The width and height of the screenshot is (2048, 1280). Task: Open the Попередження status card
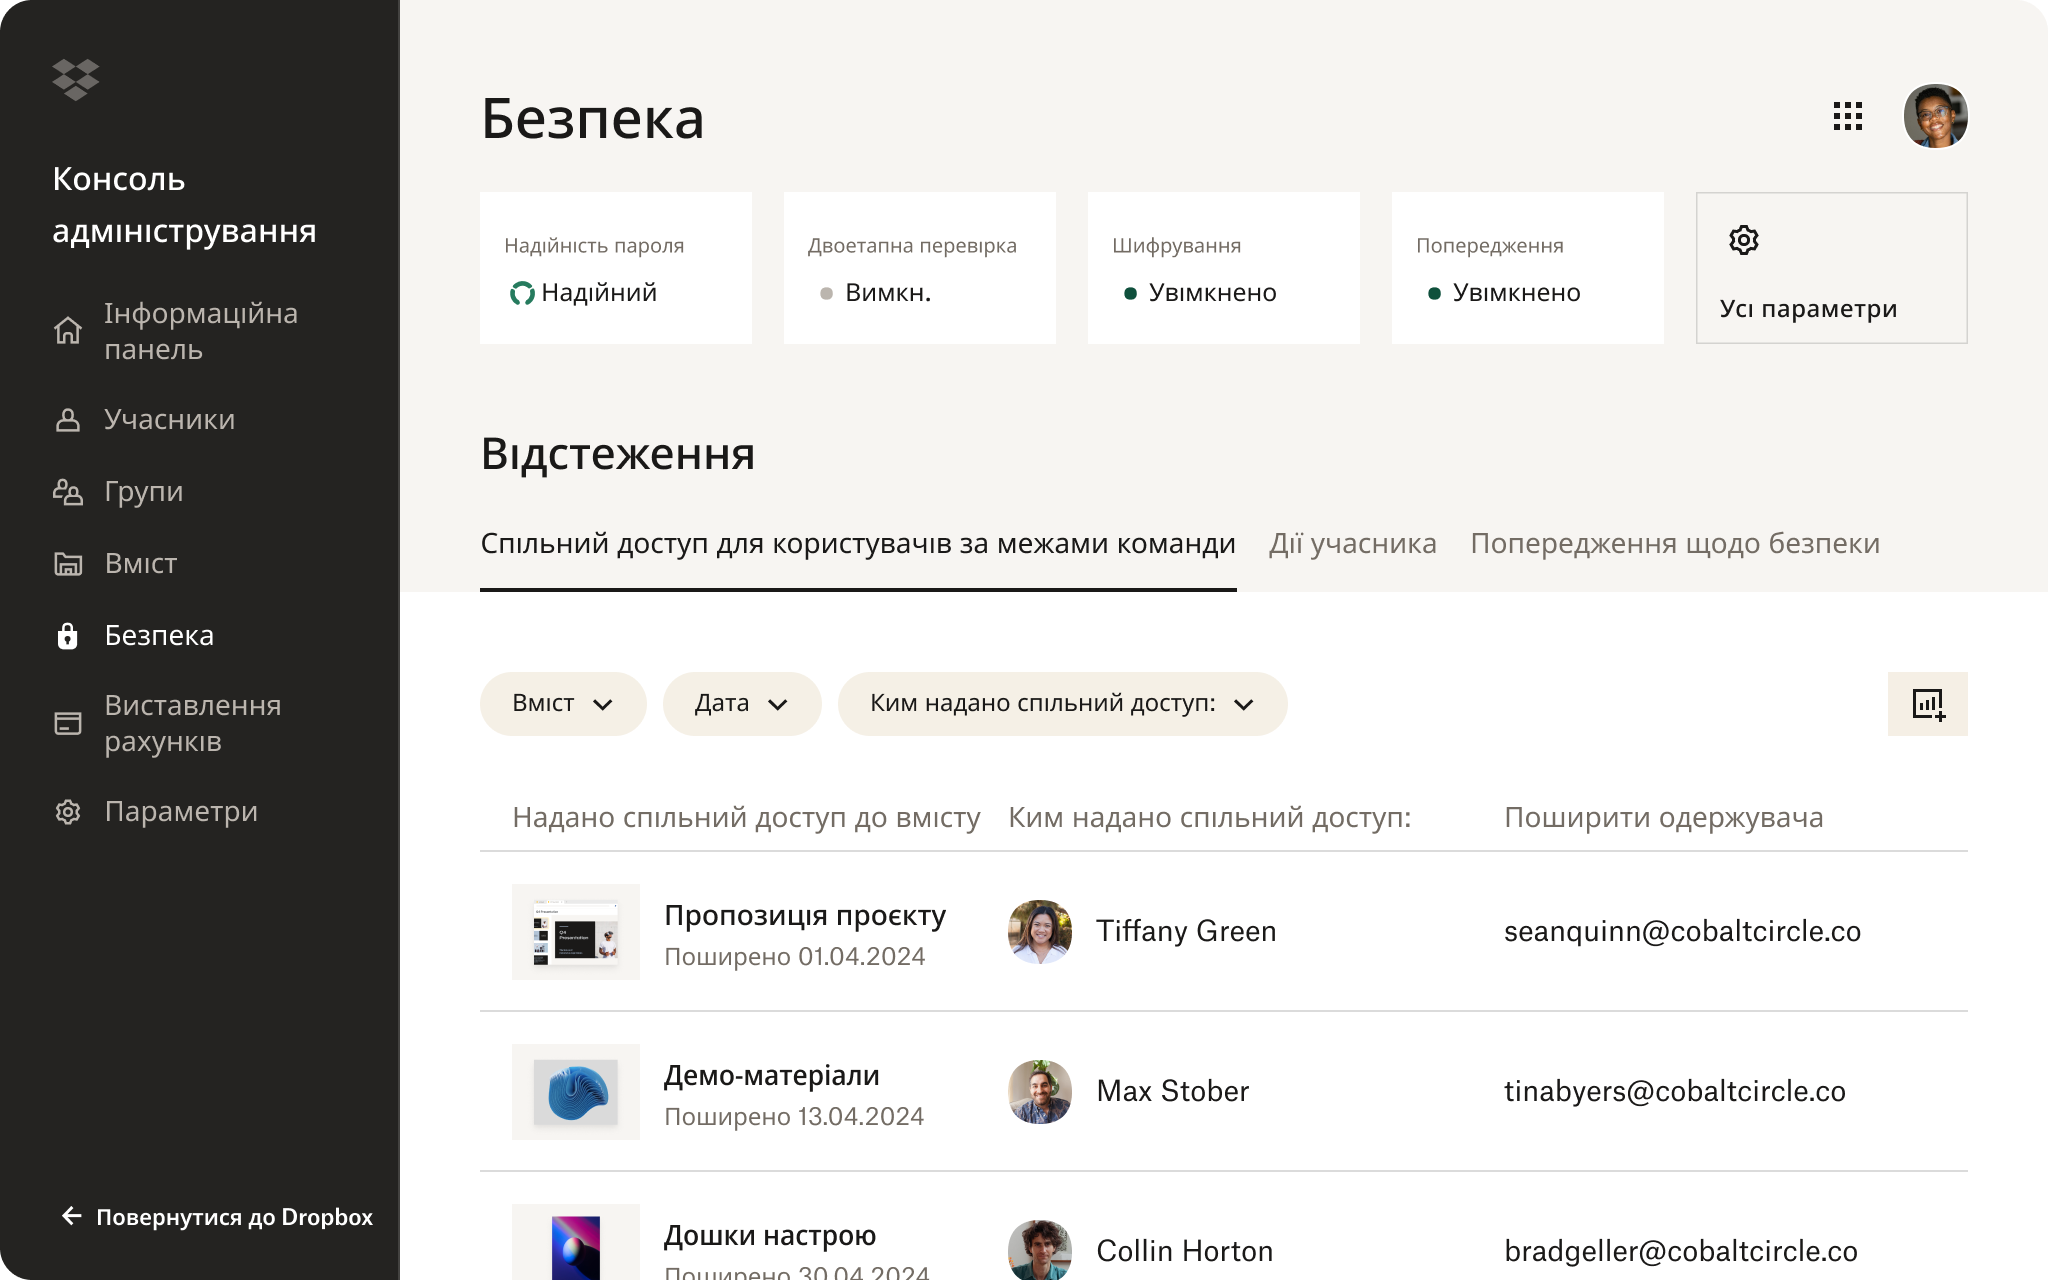coord(1528,268)
